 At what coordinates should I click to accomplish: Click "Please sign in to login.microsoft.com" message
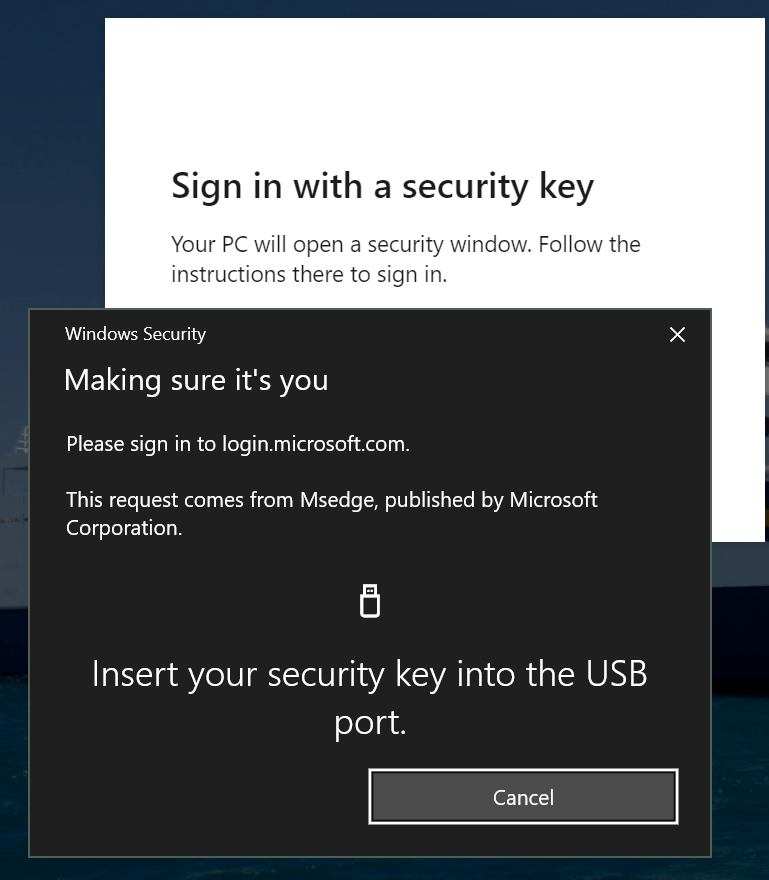[238, 443]
